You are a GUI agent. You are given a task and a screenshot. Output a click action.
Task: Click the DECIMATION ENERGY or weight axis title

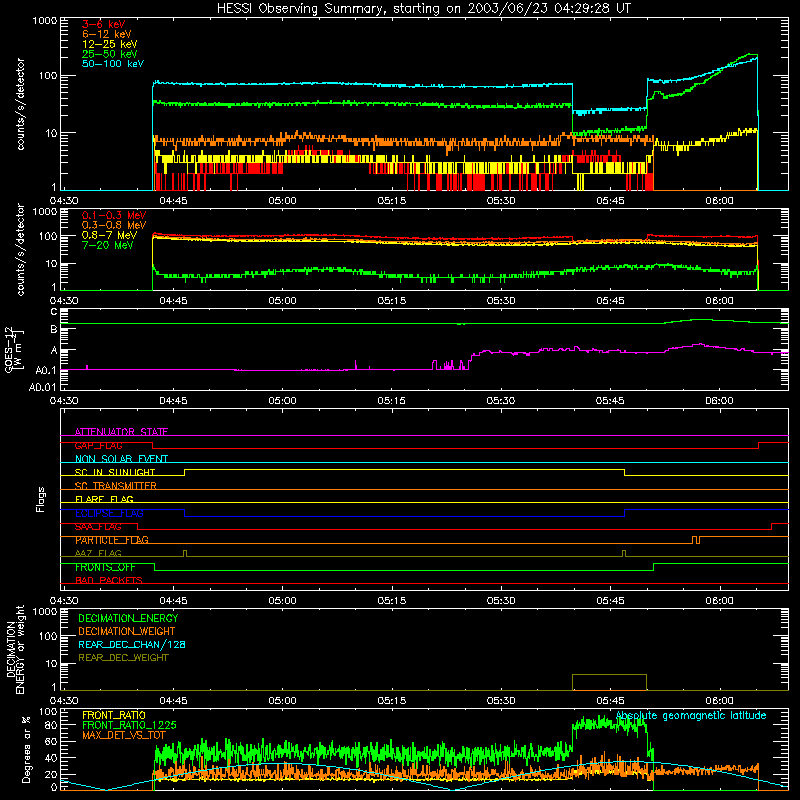point(15,649)
